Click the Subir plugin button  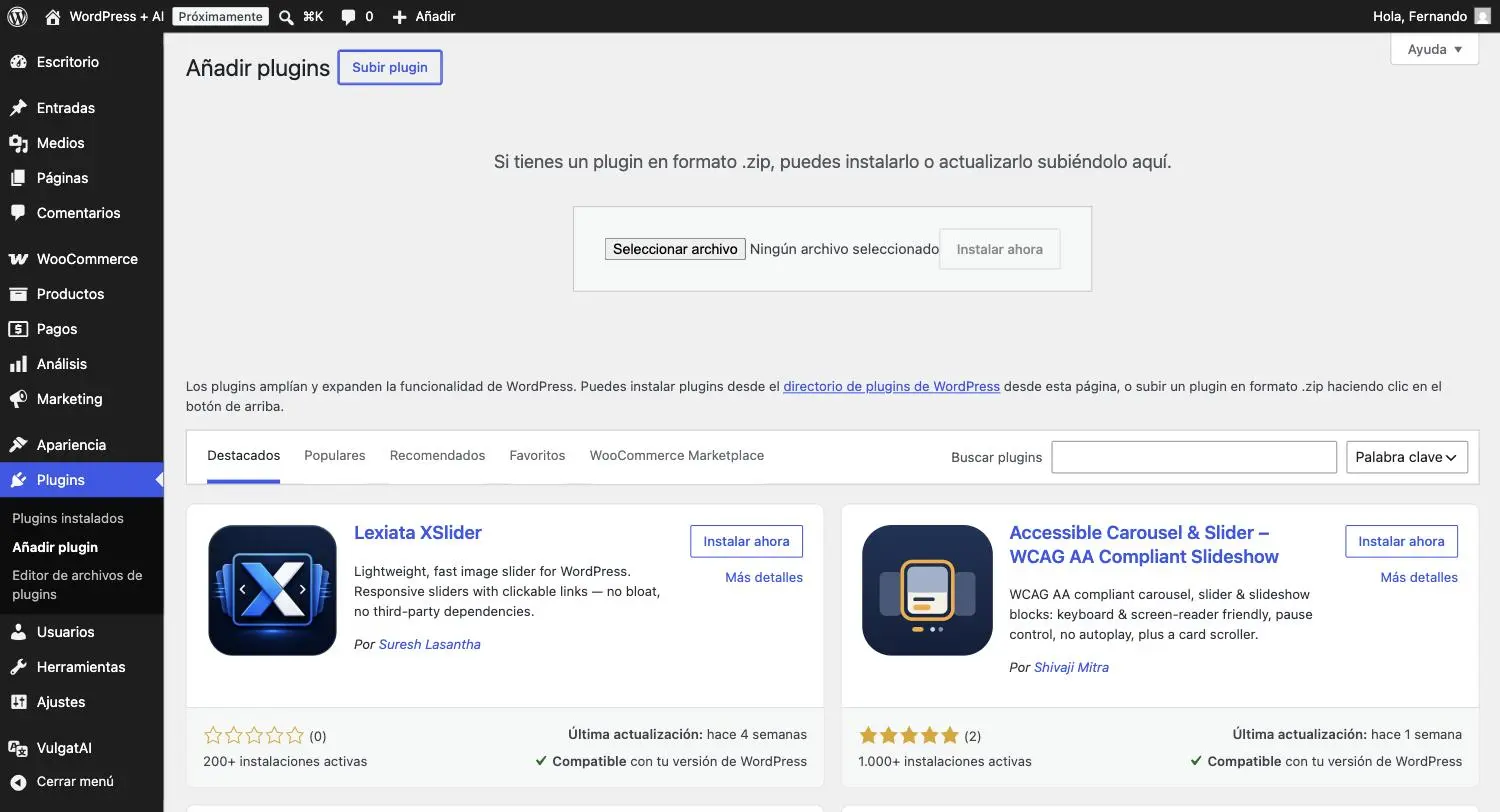point(390,68)
